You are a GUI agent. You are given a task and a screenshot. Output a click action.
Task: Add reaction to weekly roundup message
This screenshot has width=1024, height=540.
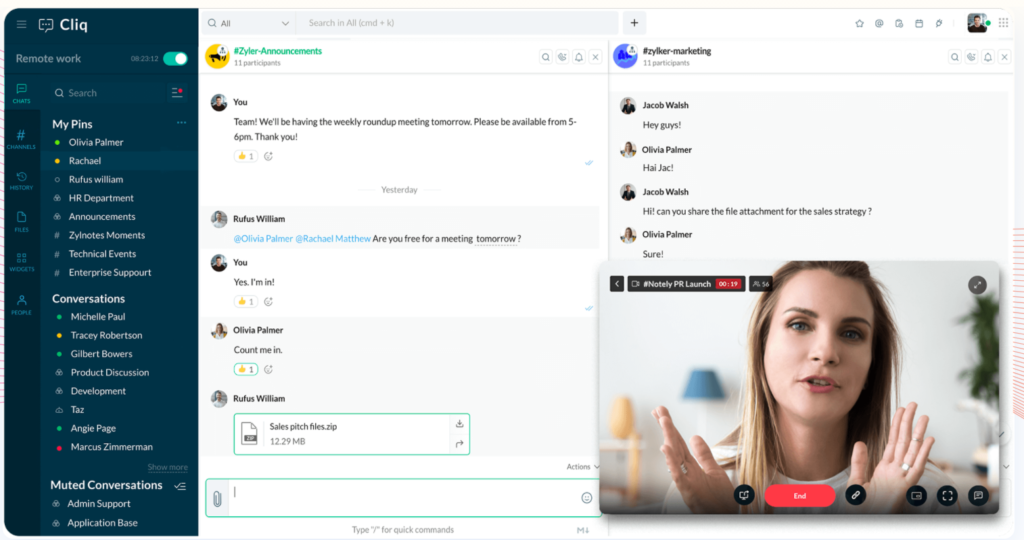[x=268, y=156]
